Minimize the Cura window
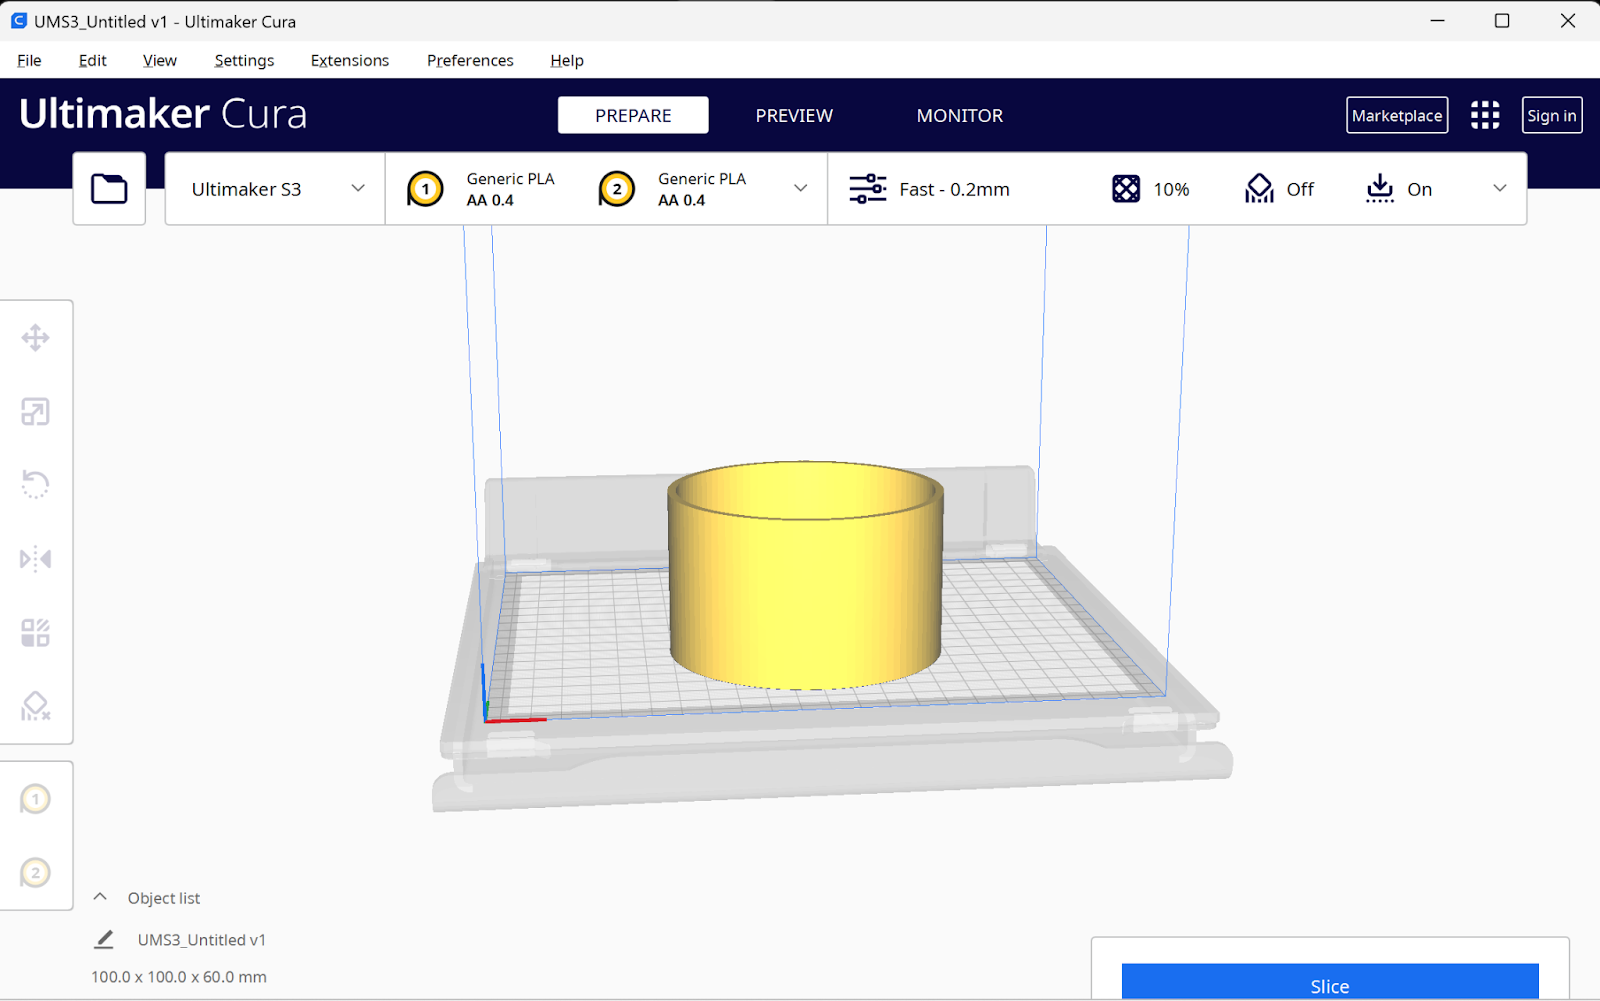Image resolution: width=1600 pixels, height=1001 pixels. [x=1438, y=21]
